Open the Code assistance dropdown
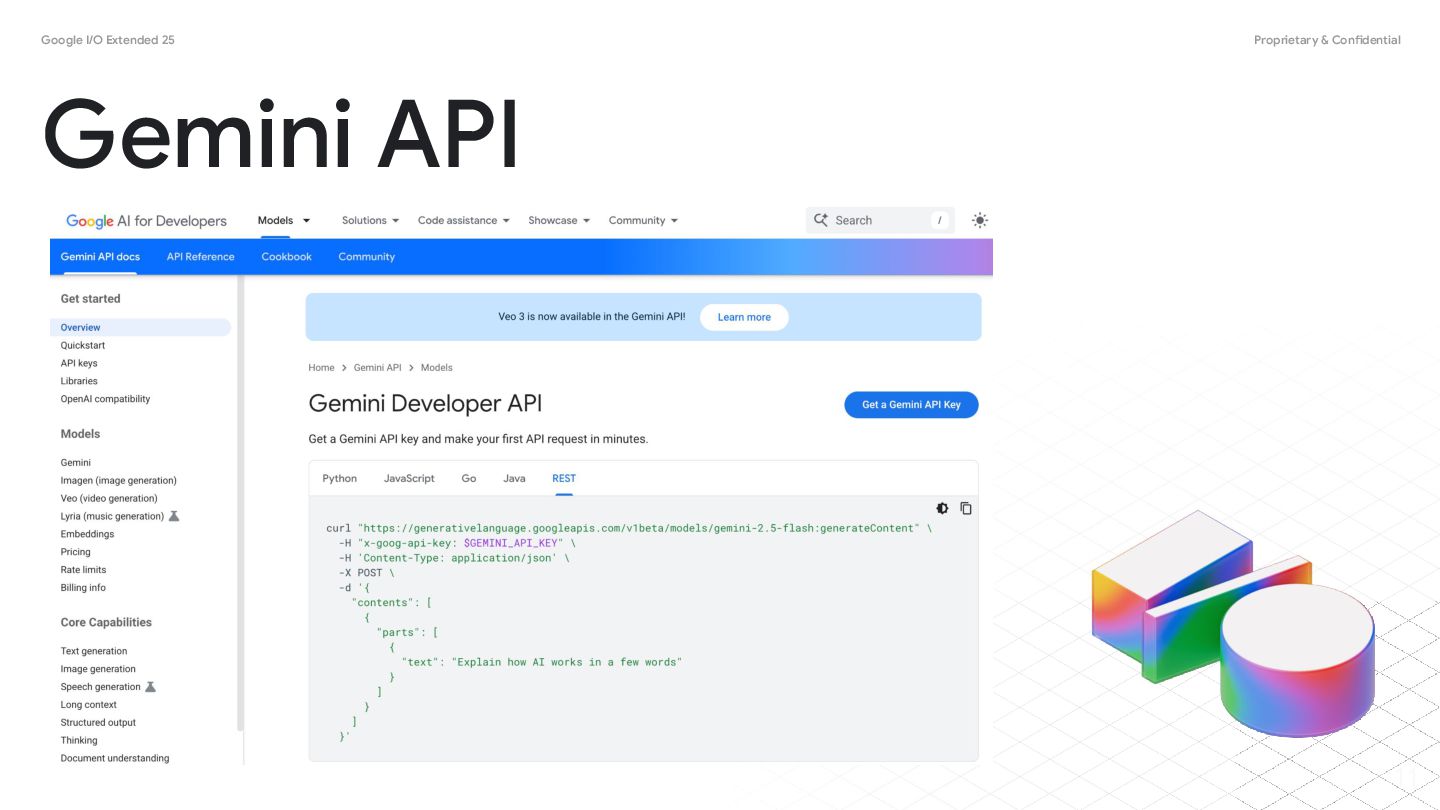This screenshot has width=1440, height=810. pyautogui.click(x=464, y=220)
